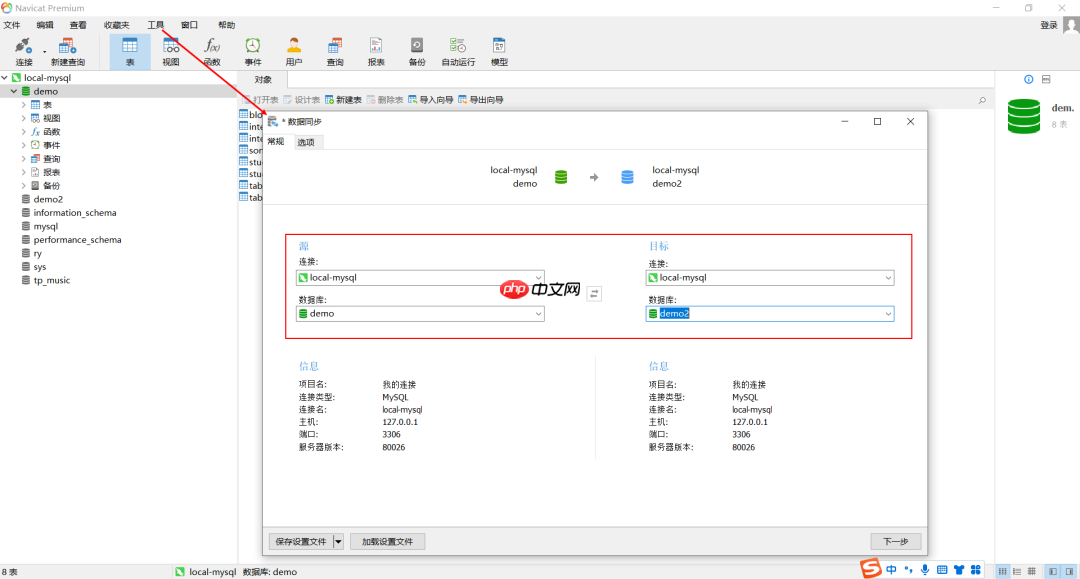Select the information_schema database in tree
The width and height of the screenshot is (1080, 579).
(74, 213)
